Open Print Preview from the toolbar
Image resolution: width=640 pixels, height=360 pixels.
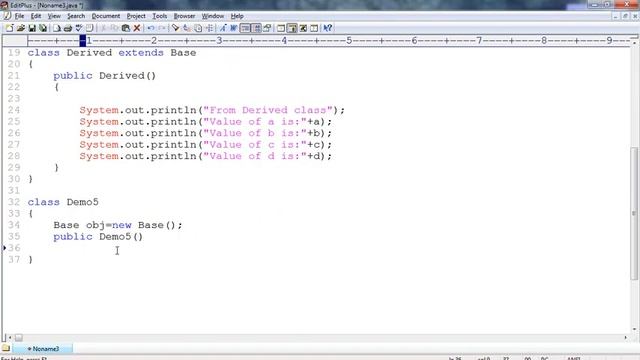(57, 28)
